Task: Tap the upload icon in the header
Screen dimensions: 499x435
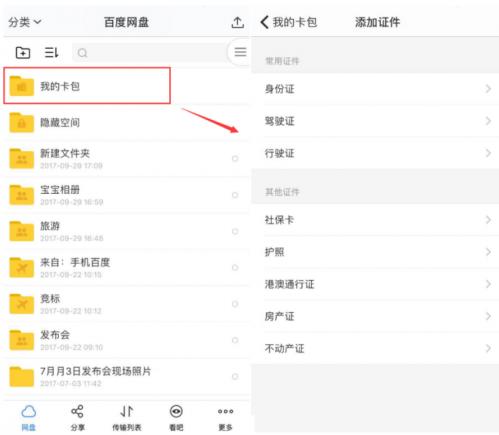Action: coord(237,22)
